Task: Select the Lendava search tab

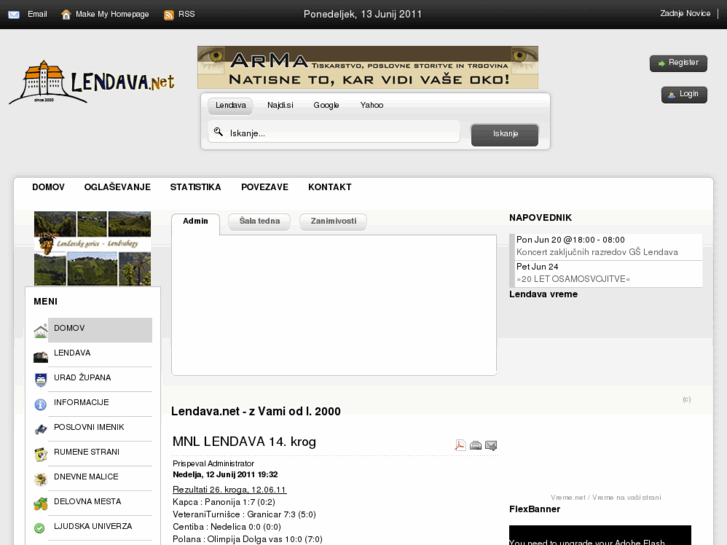Action: pyautogui.click(x=230, y=105)
